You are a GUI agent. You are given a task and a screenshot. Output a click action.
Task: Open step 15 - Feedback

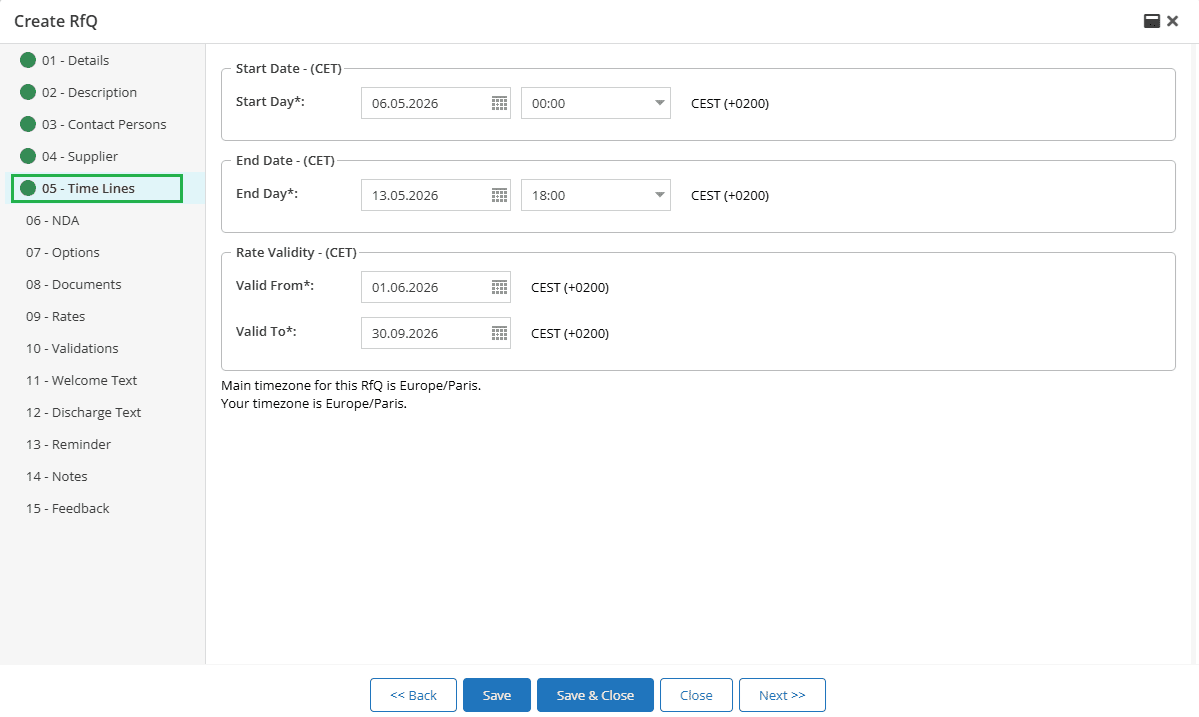(x=67, y=510)
